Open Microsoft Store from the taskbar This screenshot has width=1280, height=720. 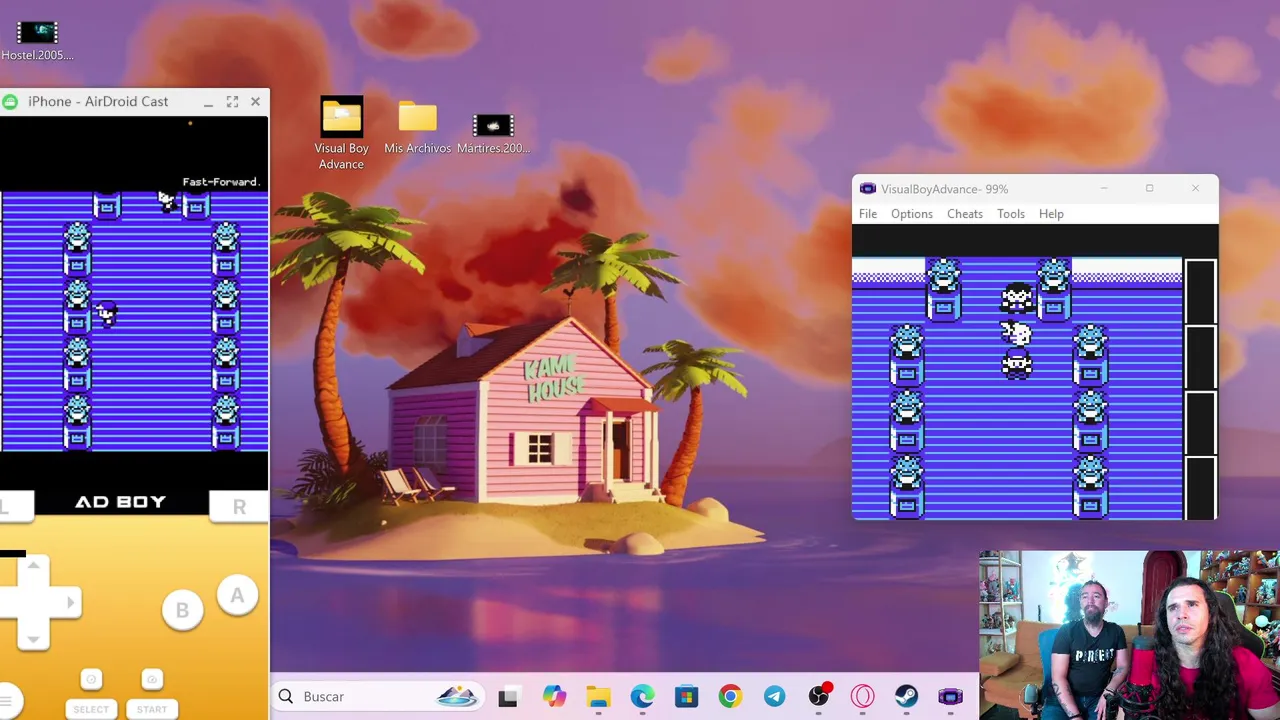pos(686,697)
